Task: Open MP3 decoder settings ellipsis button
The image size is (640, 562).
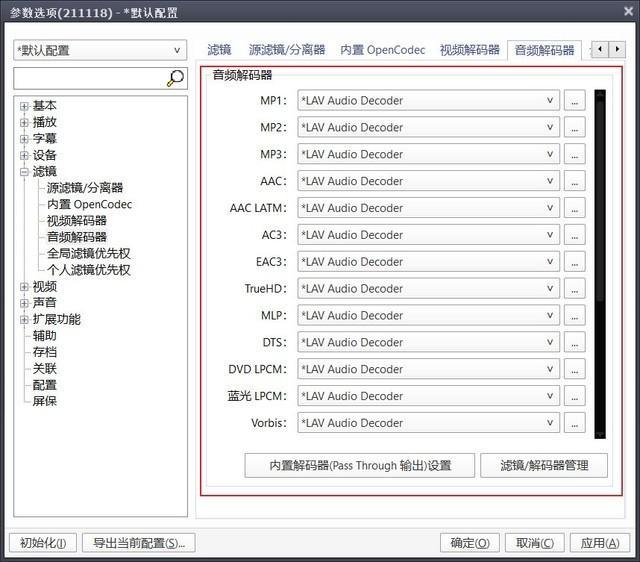Action: [574, 154]
